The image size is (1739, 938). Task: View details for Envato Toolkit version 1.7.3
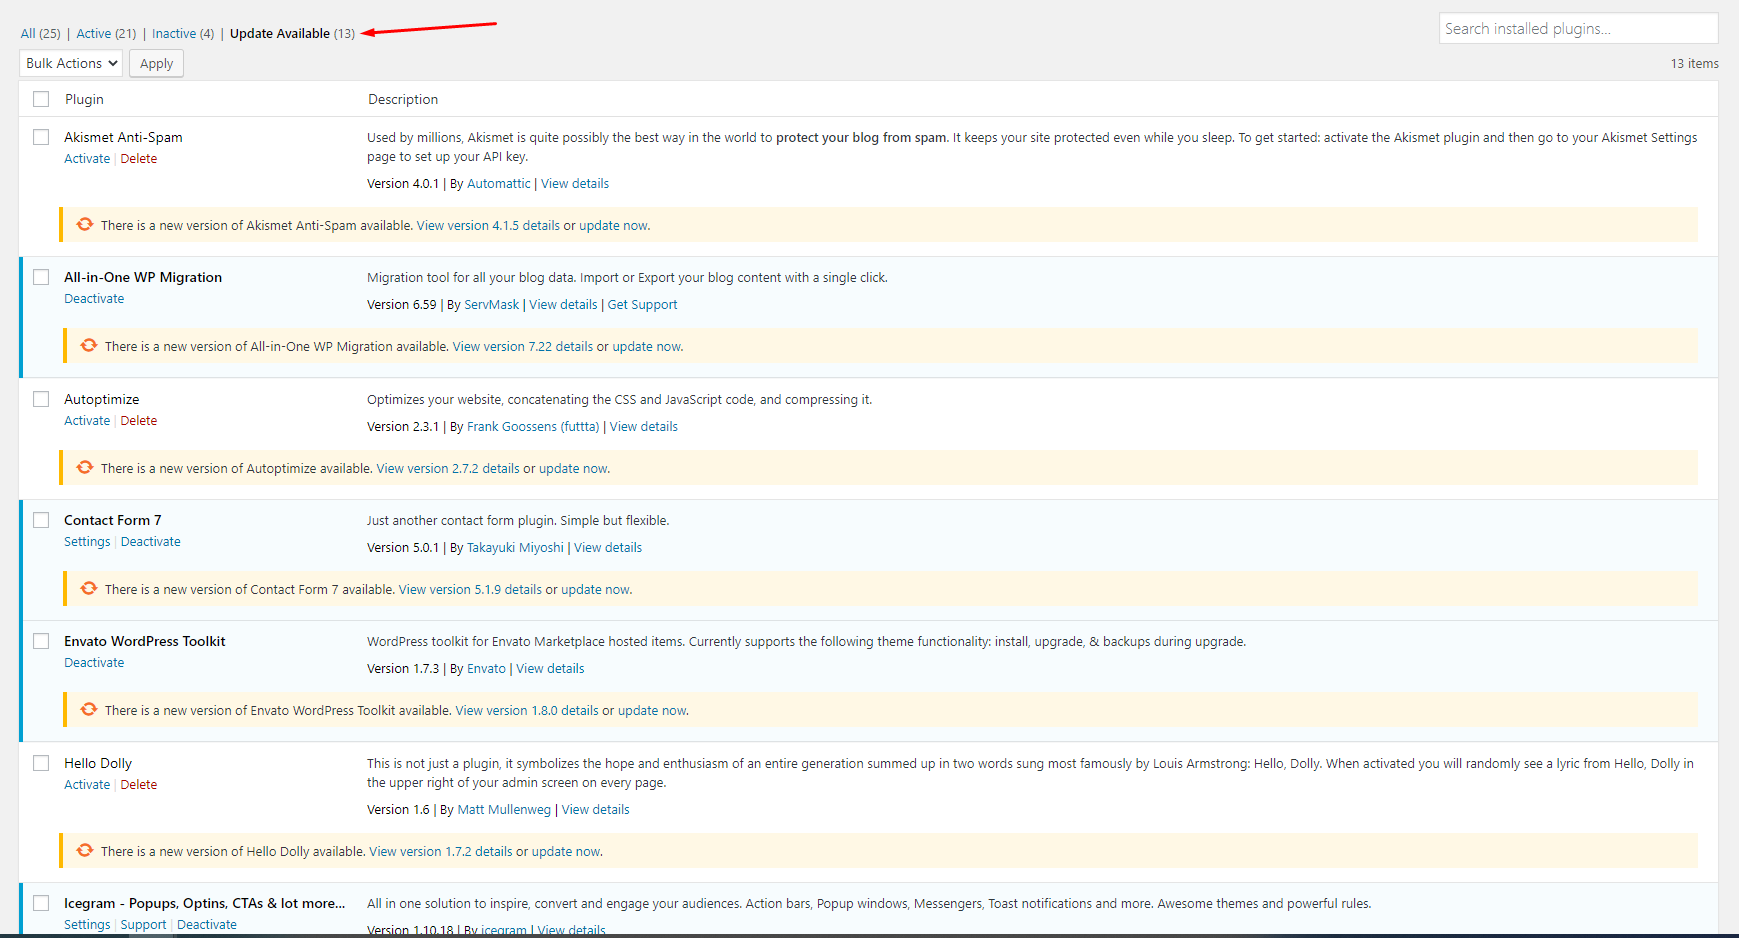[x=550, y=669]
